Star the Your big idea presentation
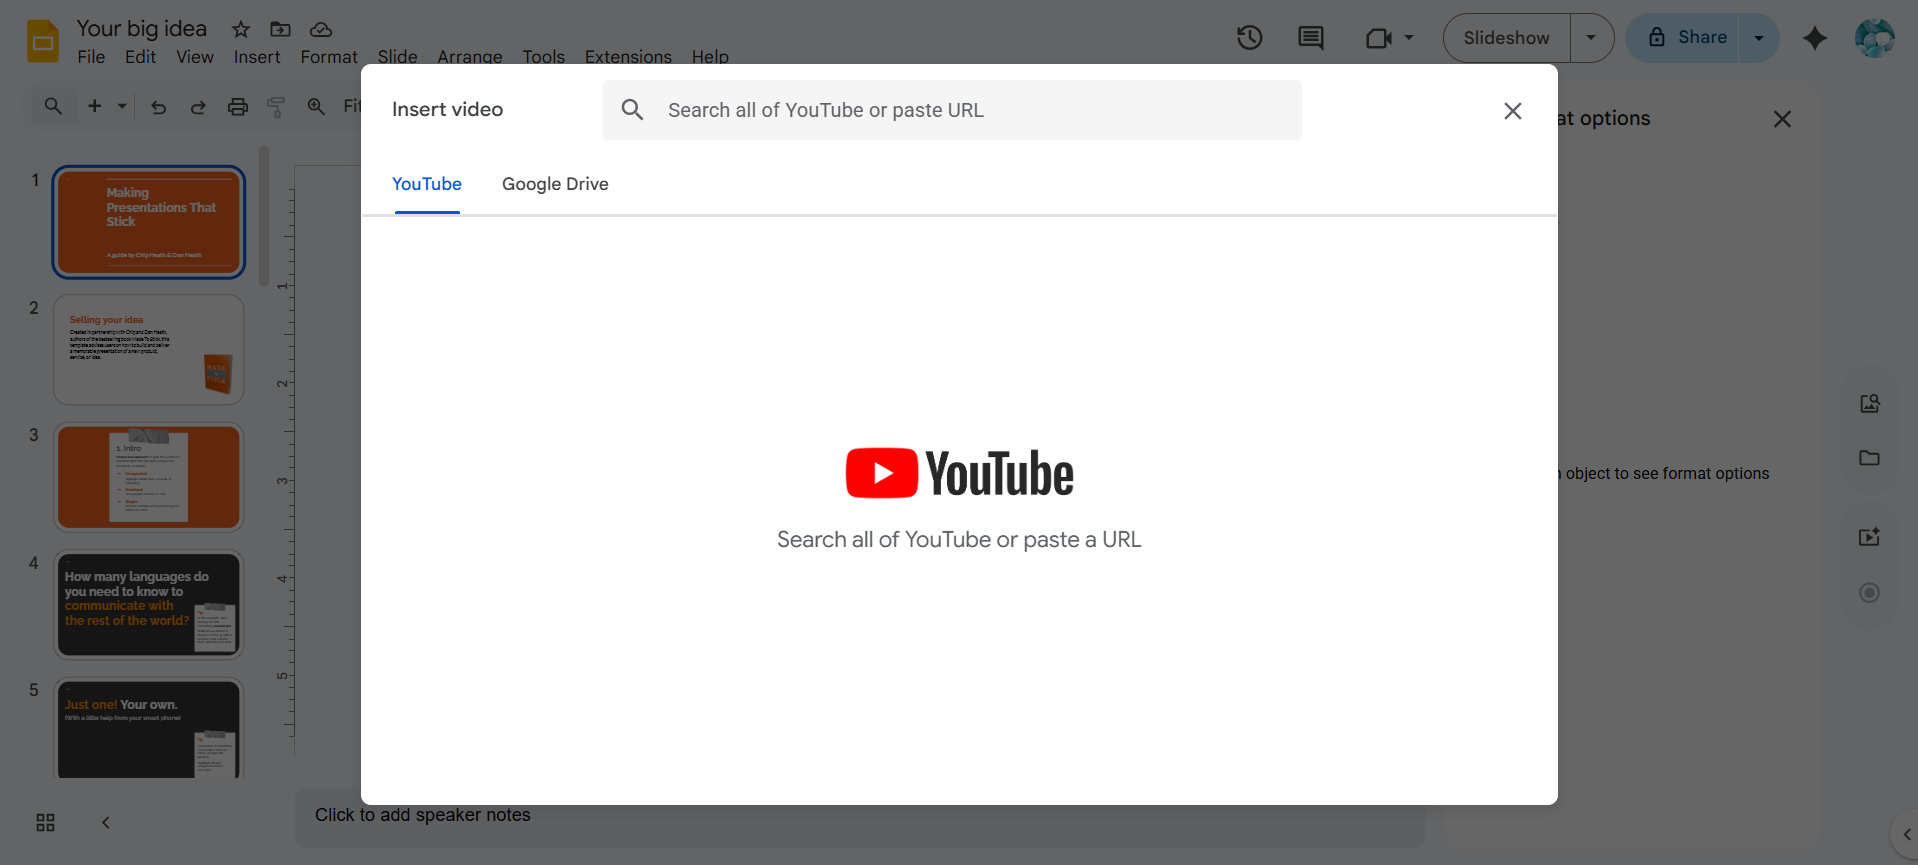Viewport: 1918px width, 865px height. pos(241,29)
